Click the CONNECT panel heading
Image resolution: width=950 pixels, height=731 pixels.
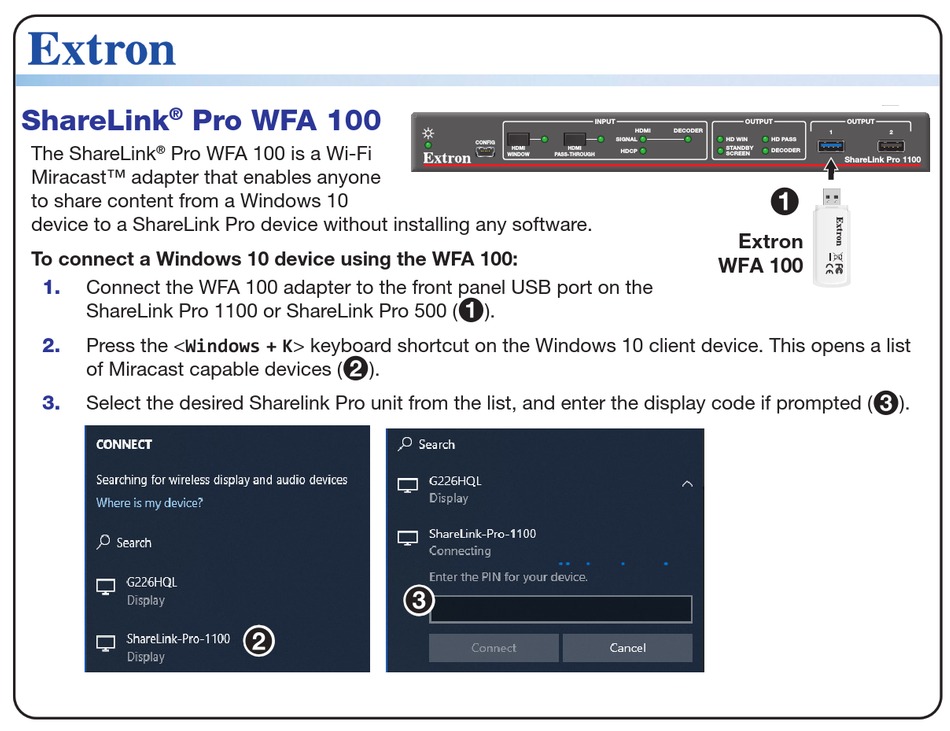pyautogui.click(x=124, y=445)
